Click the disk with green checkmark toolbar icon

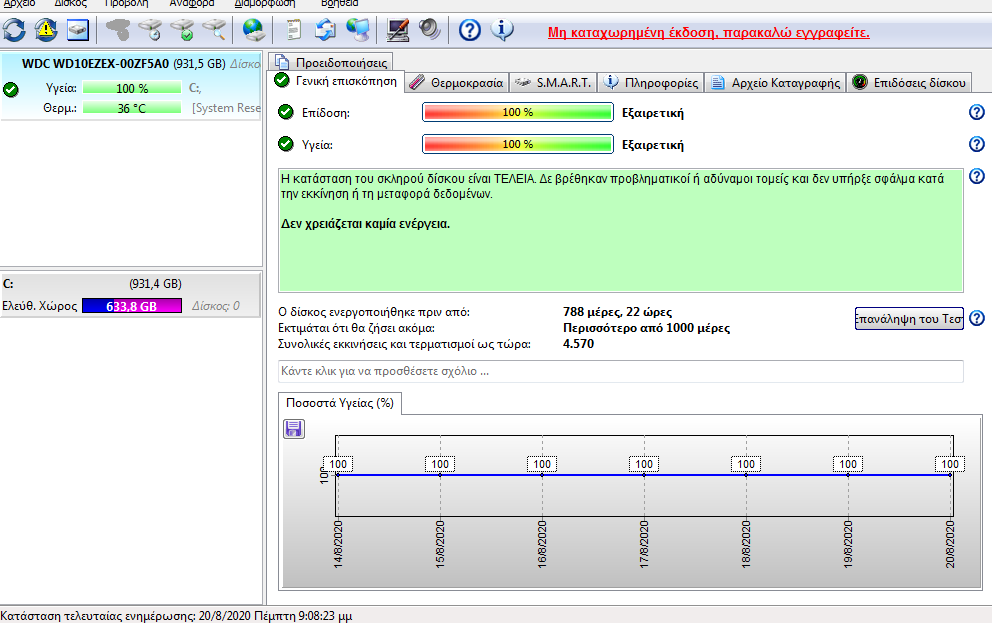tap(182, 30)
